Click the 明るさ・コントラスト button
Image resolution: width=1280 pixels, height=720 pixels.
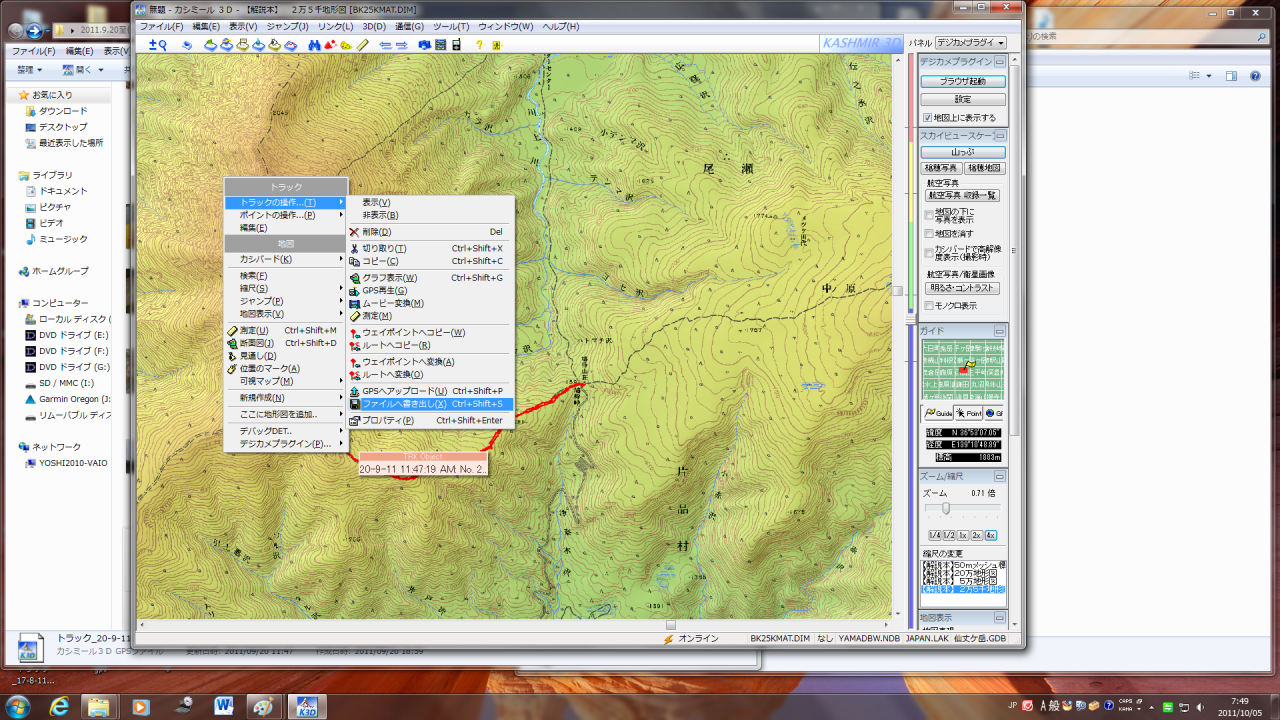point(963,288)
